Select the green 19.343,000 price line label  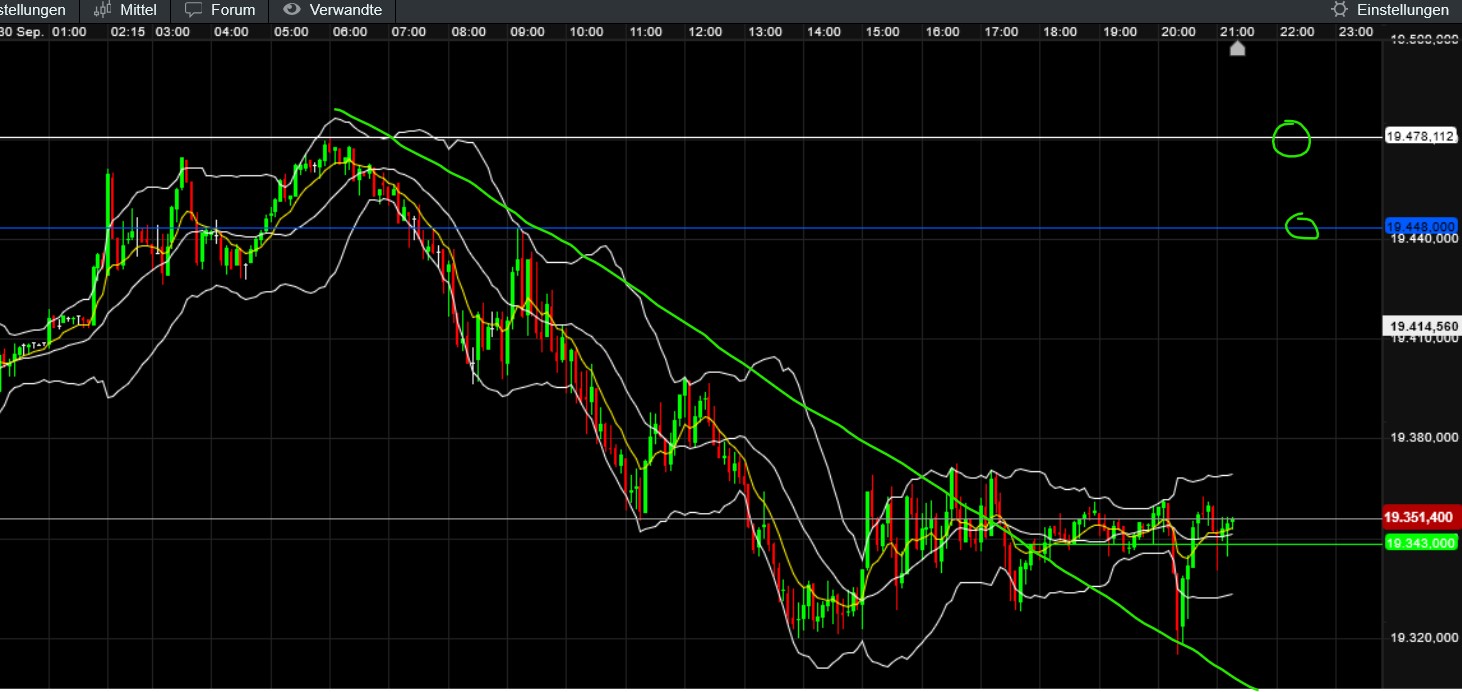pyautogui.click(x=1422, y=542)
